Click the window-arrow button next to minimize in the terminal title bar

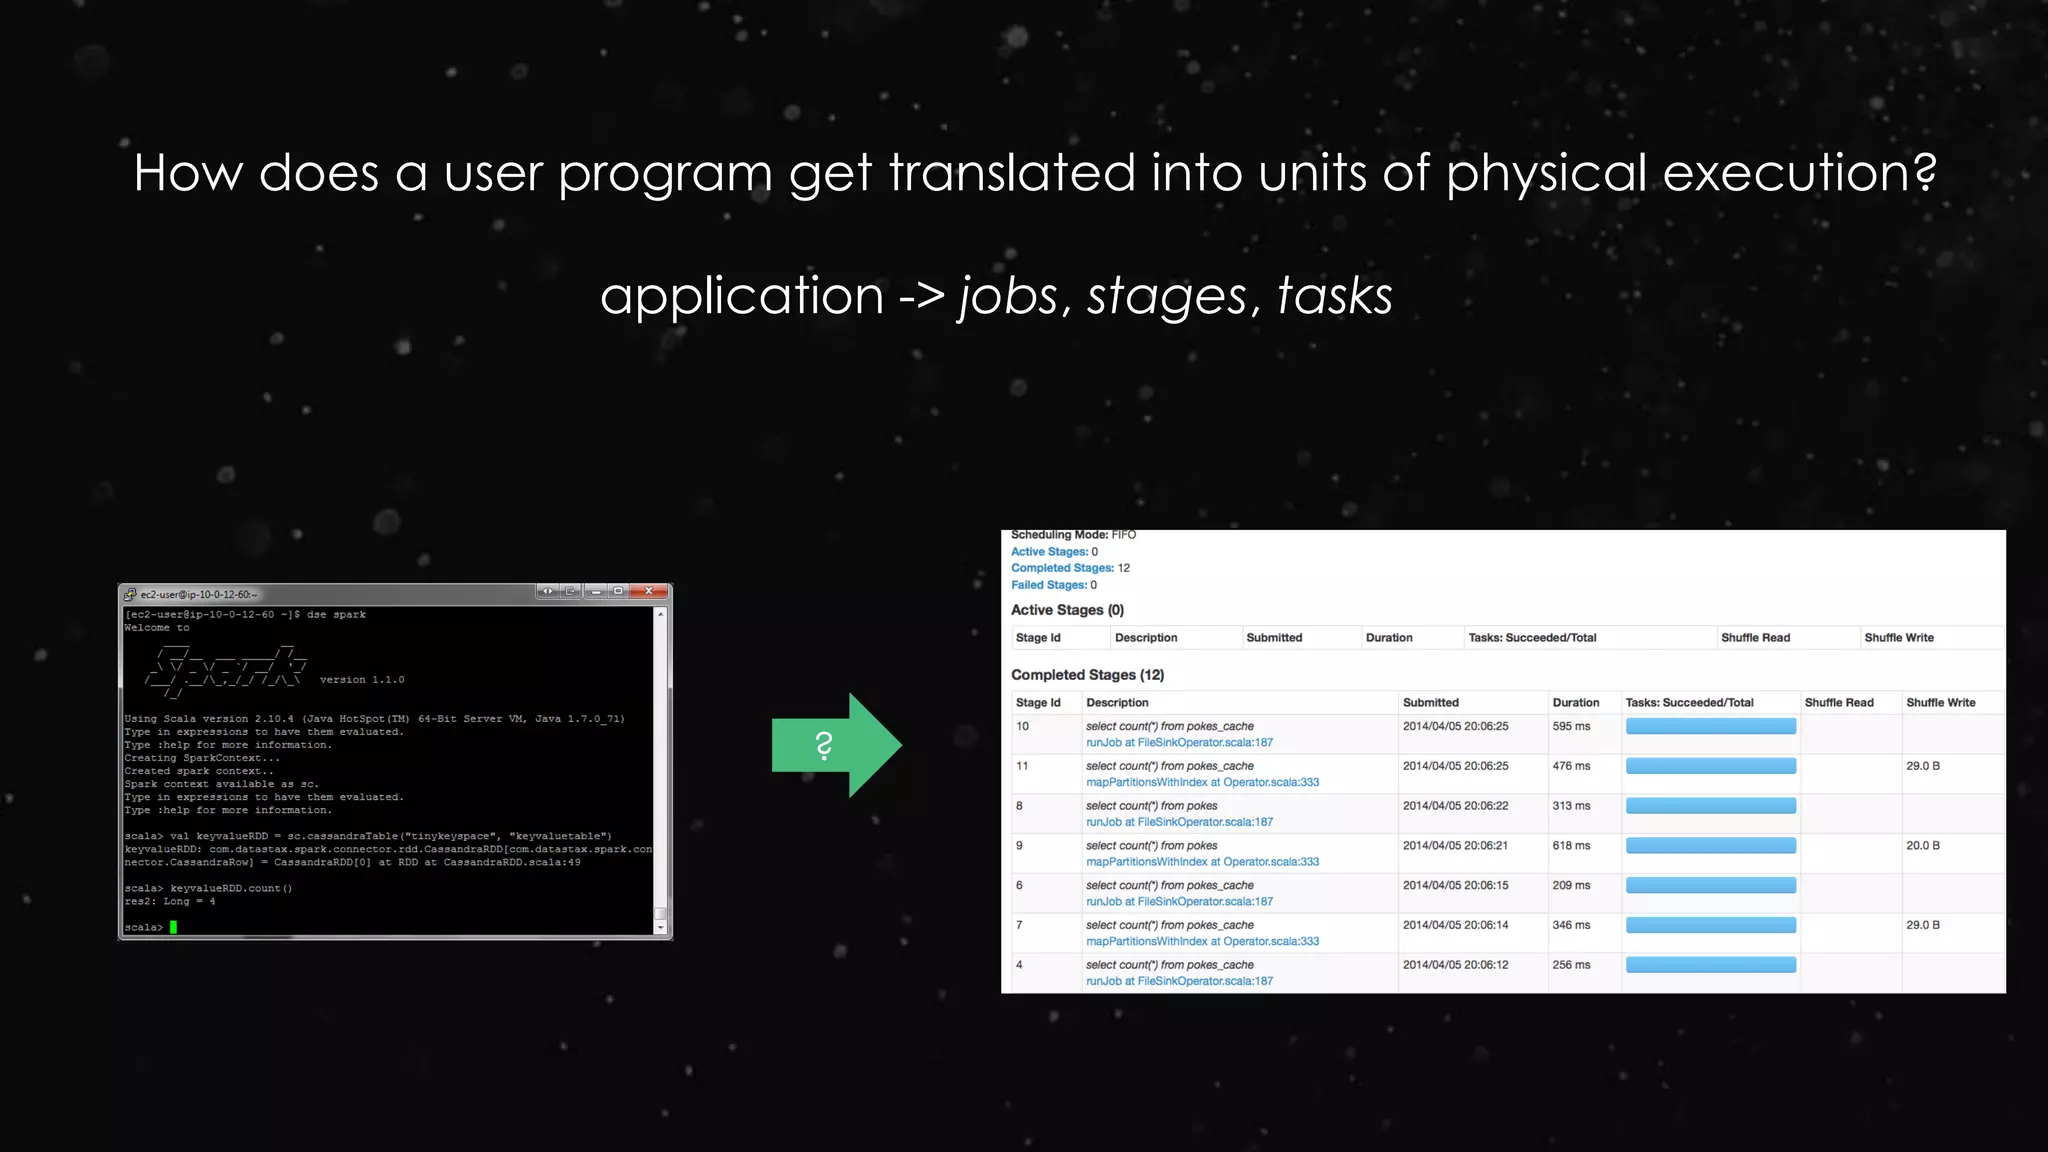pos(570,591)
